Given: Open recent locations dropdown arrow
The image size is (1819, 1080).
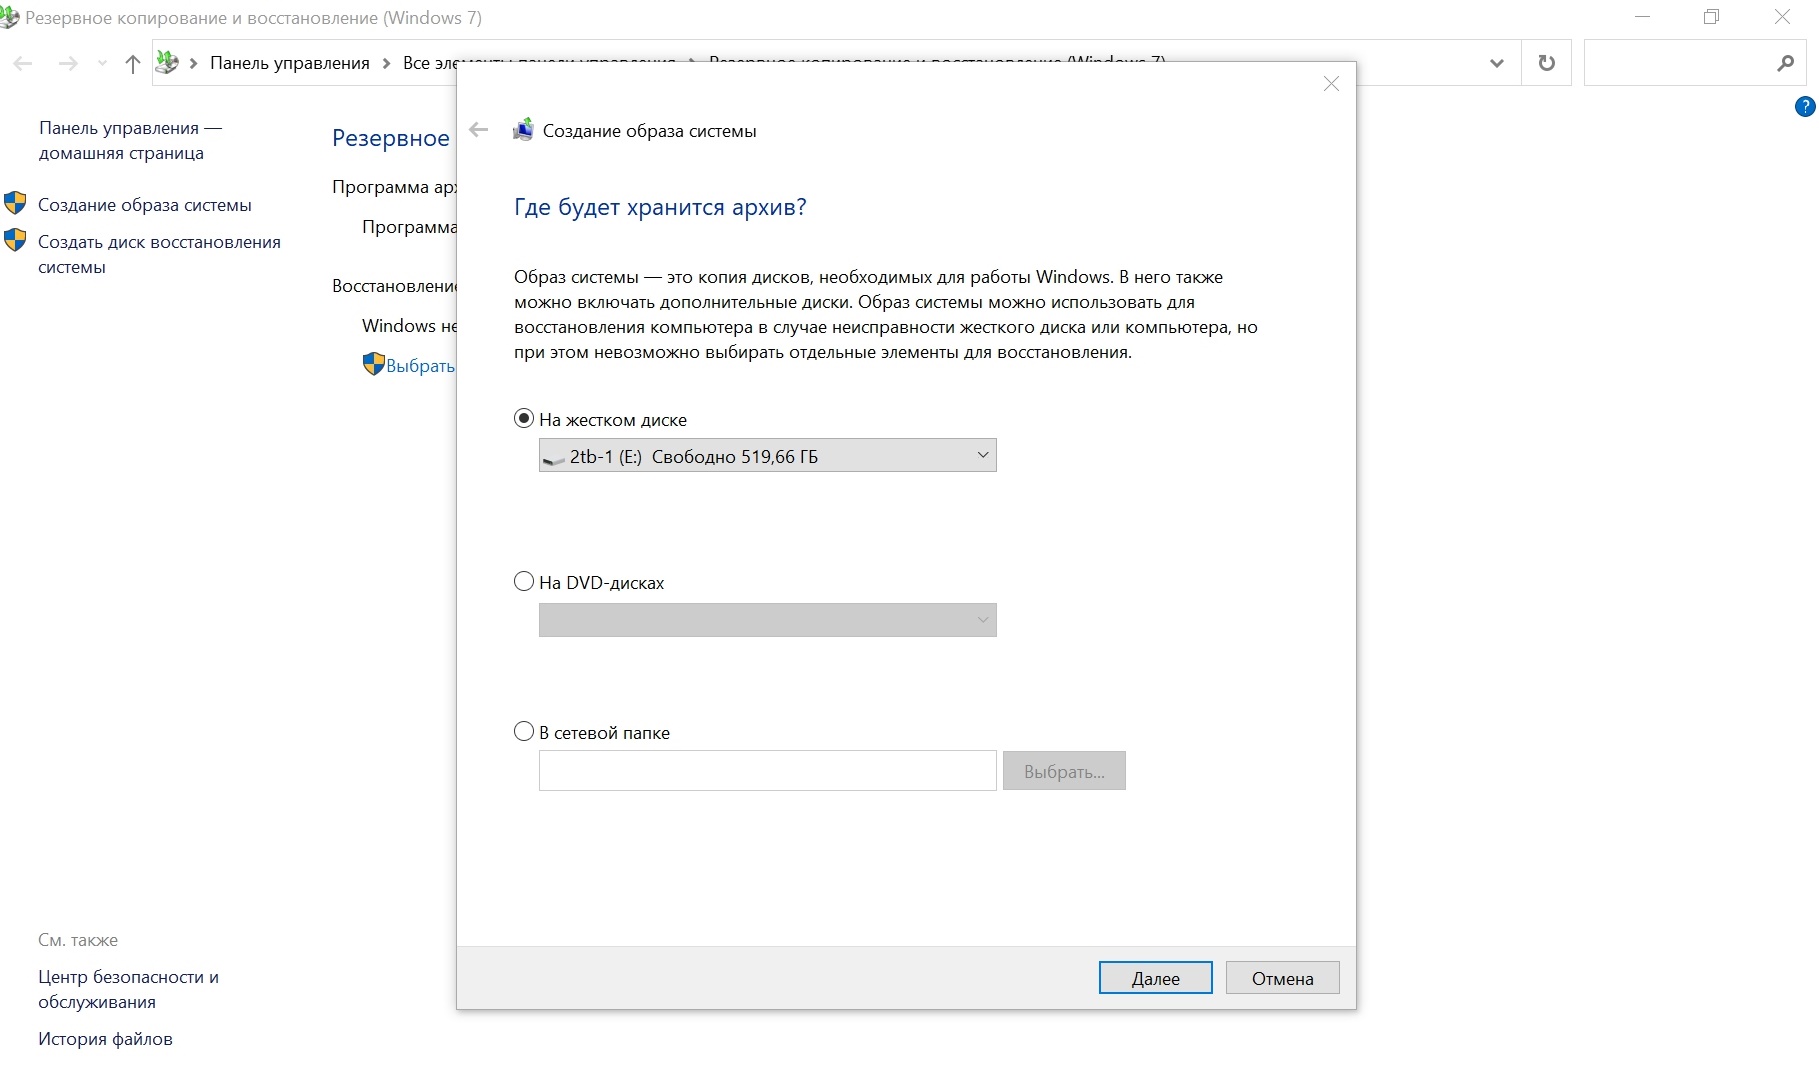Looking at the screenshot, I should click(102, 63).
